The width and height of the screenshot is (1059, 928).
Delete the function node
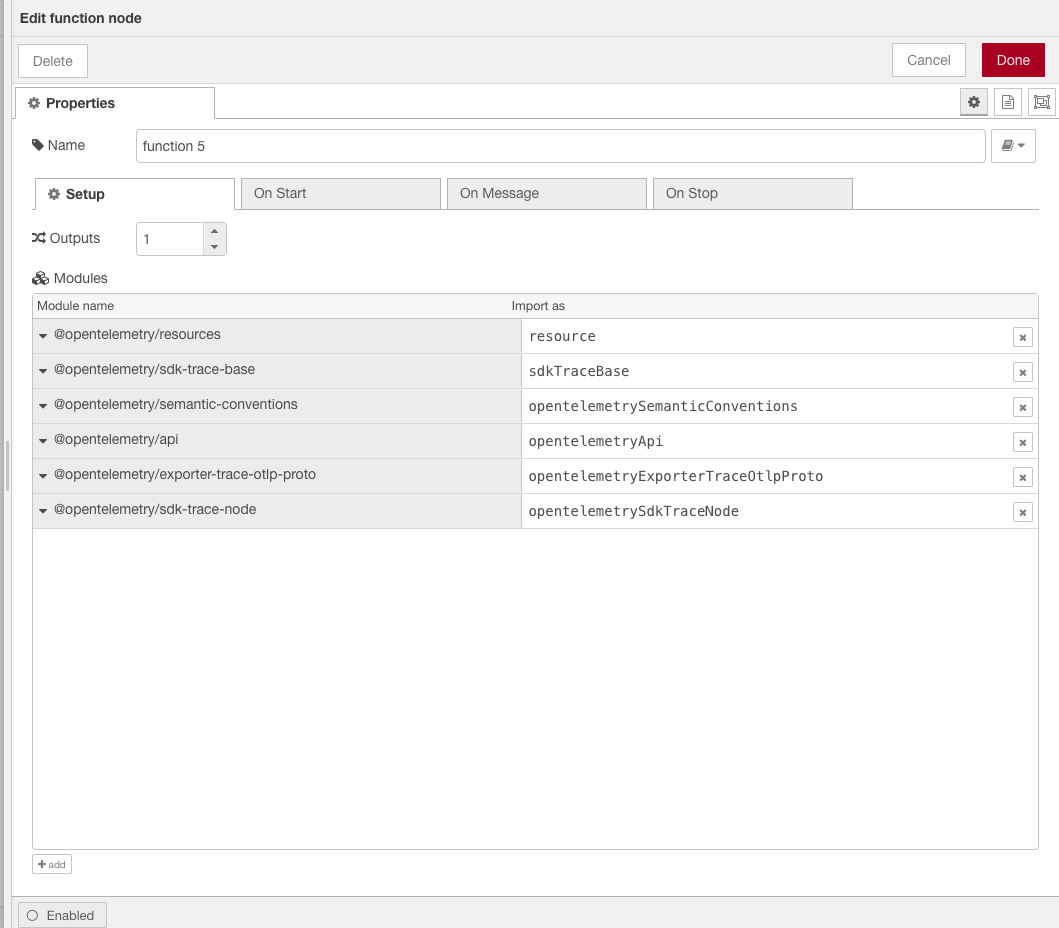point(52,60)
